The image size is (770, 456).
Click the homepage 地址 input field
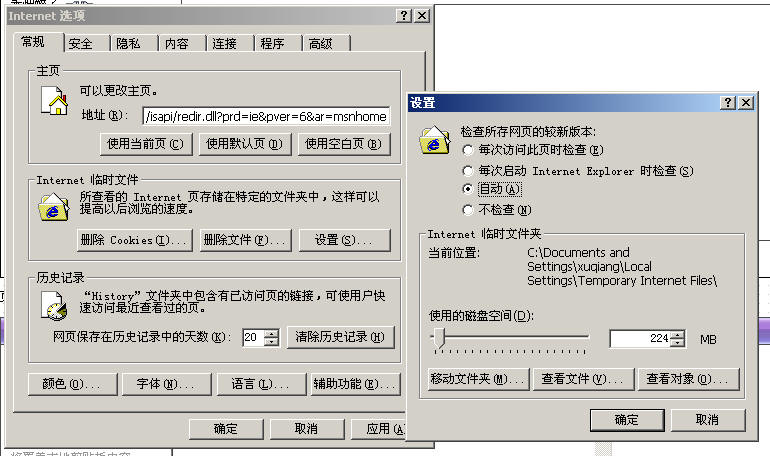266,116
